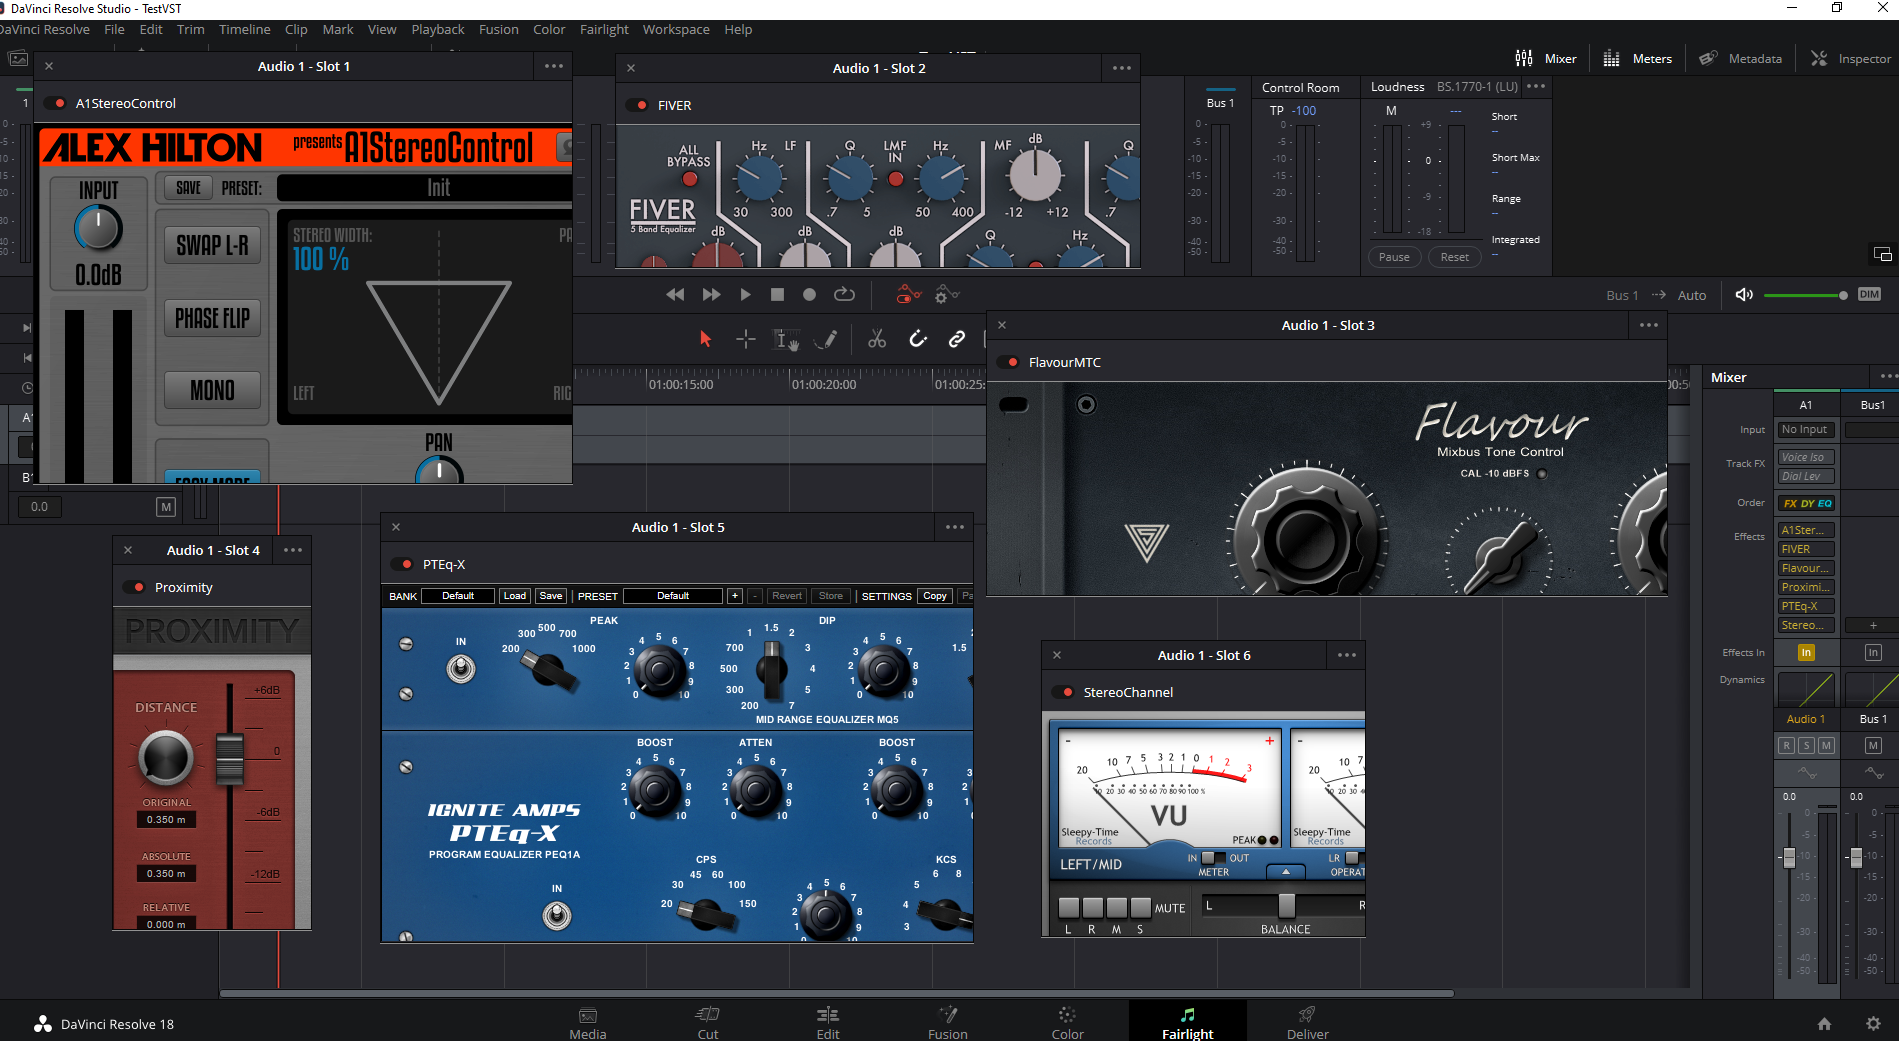Start playback with the play icon

(x=745, y=294)
